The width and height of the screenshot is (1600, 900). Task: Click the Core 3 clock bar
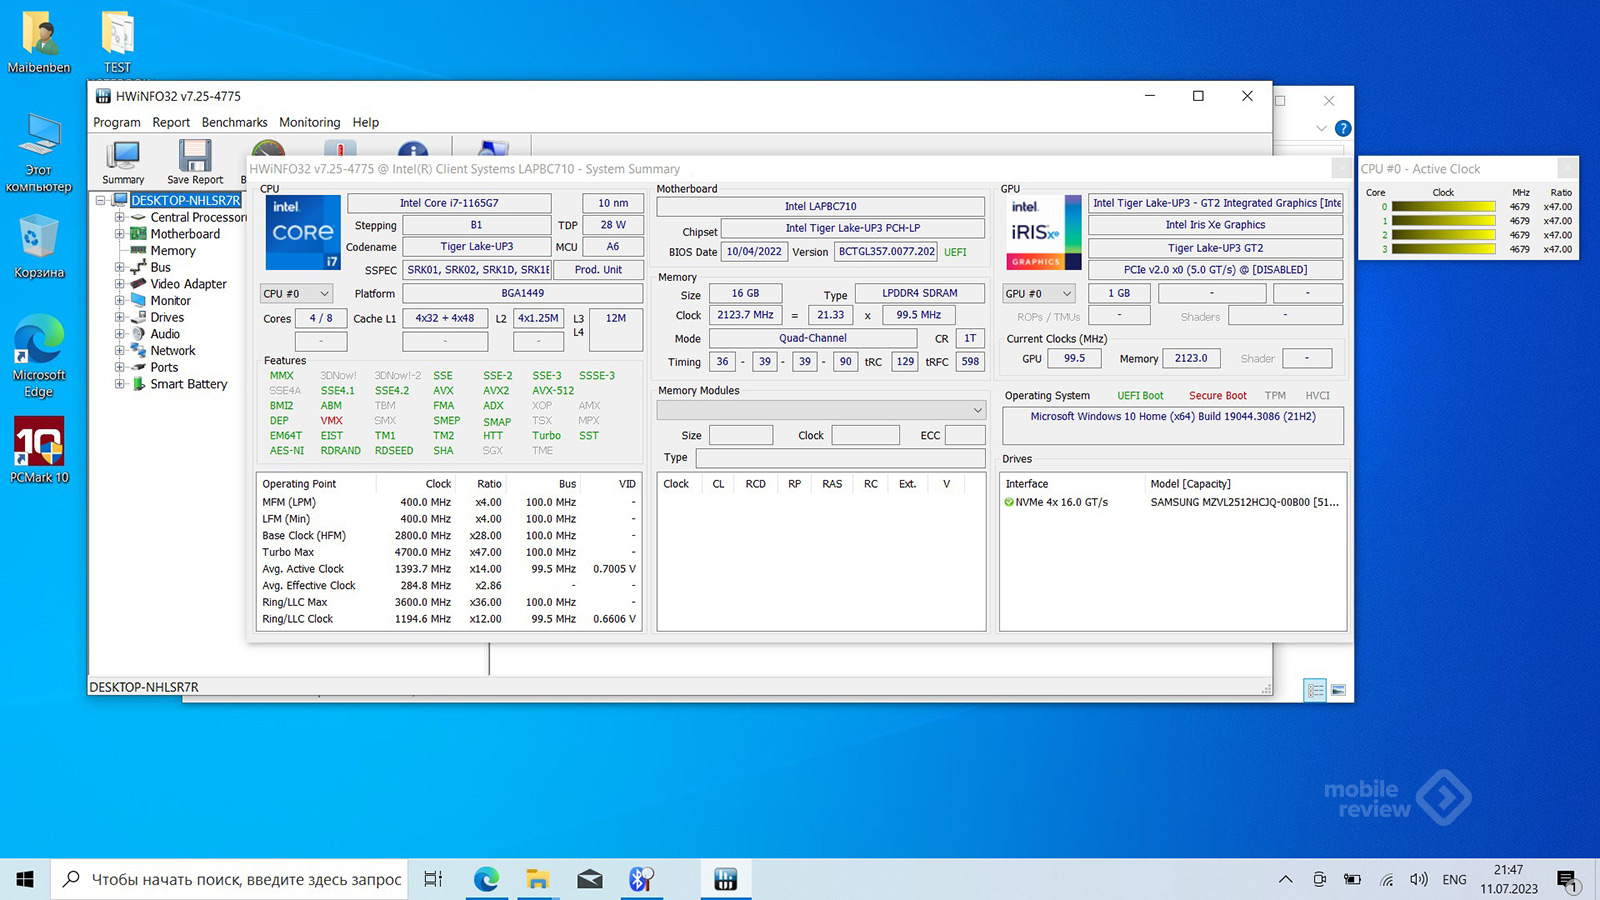tap(1443, 249)
